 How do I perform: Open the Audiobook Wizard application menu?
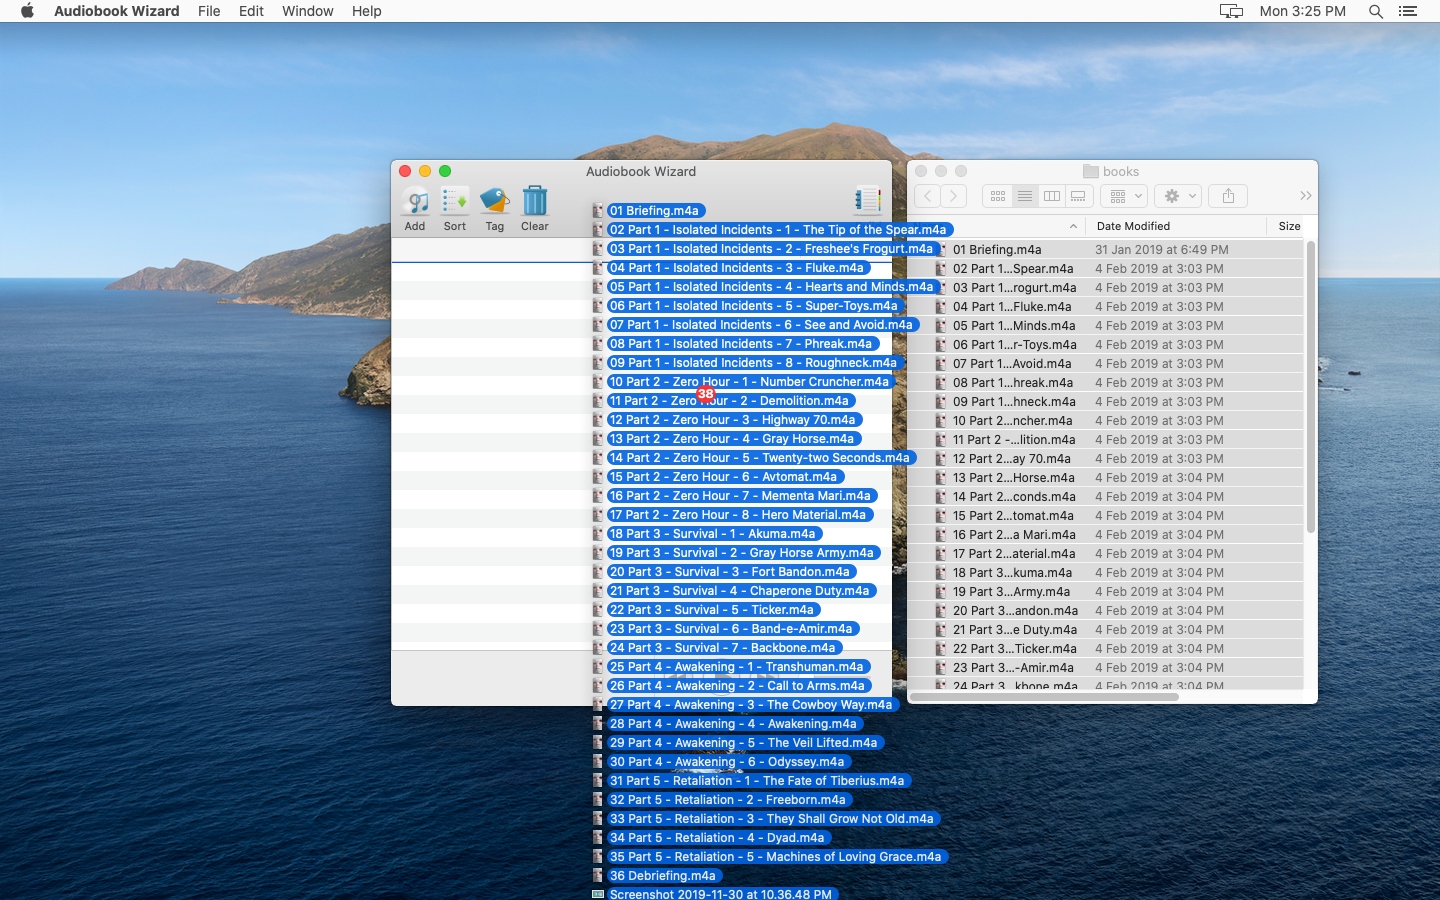click(x=117, y=11)
